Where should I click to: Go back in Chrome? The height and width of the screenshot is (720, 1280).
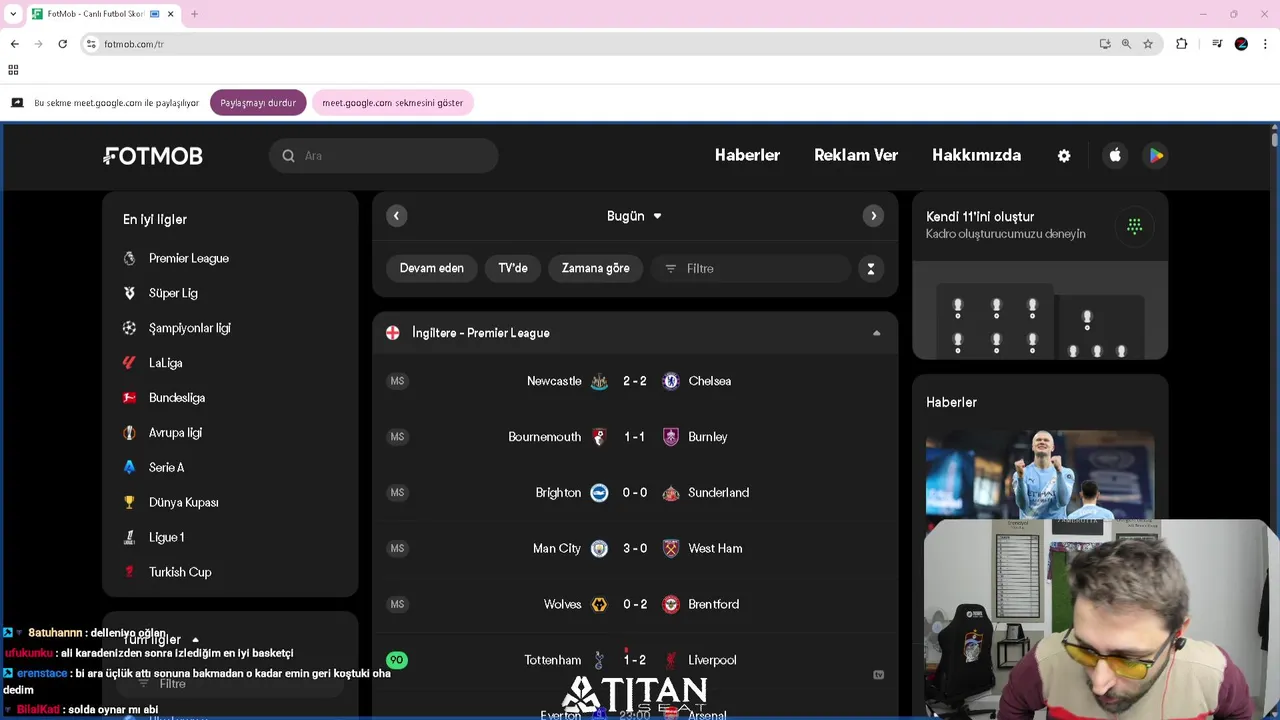(14, 44)
